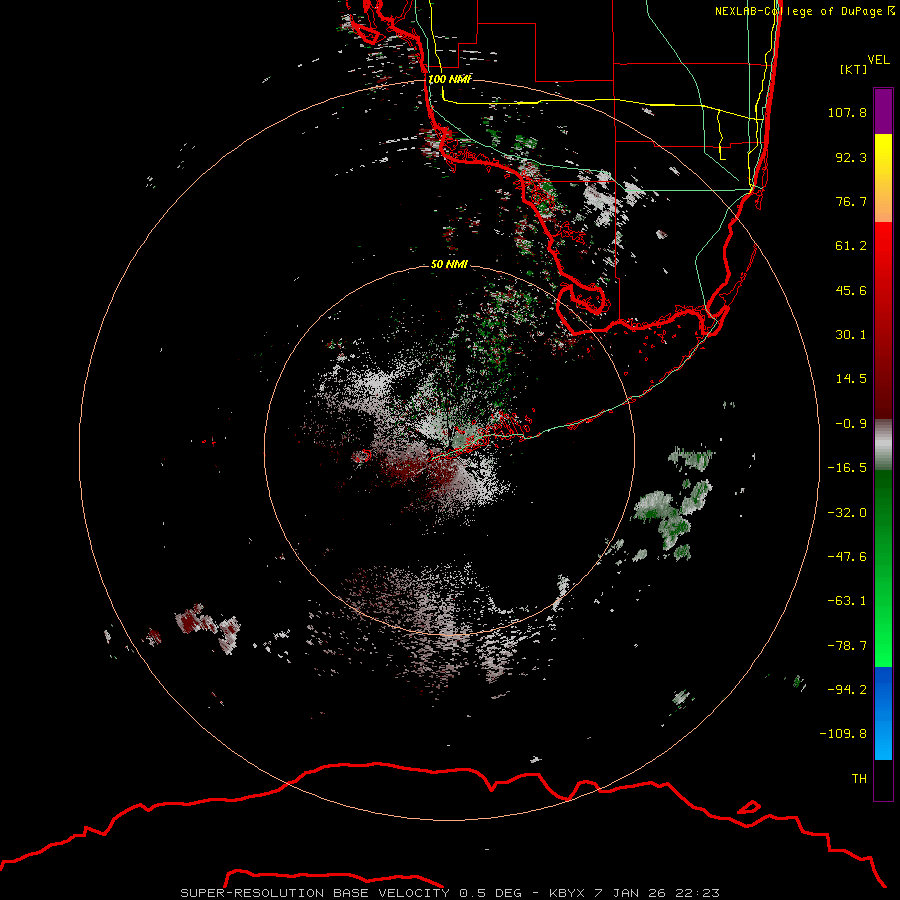900x900 pixels.
Task: Click the [KT] units label
Action: point(854,69)
